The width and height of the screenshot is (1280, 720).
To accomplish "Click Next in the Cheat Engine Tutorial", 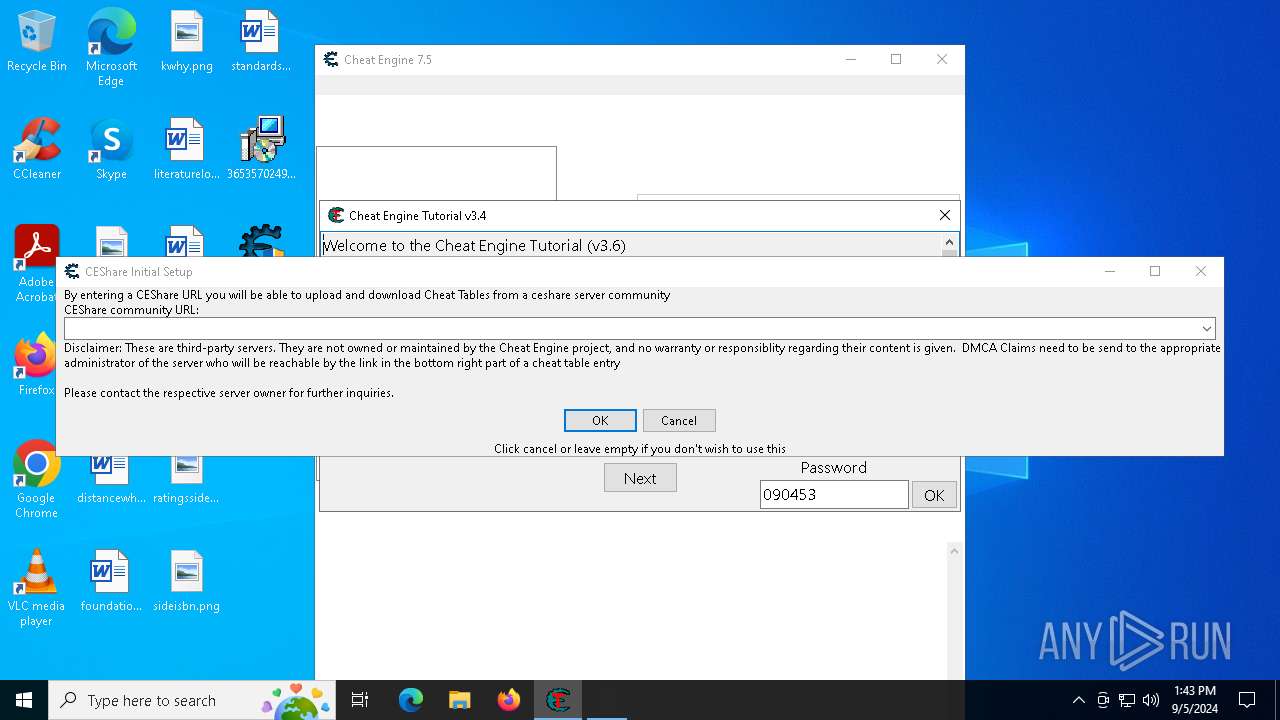I will [640, 478].
